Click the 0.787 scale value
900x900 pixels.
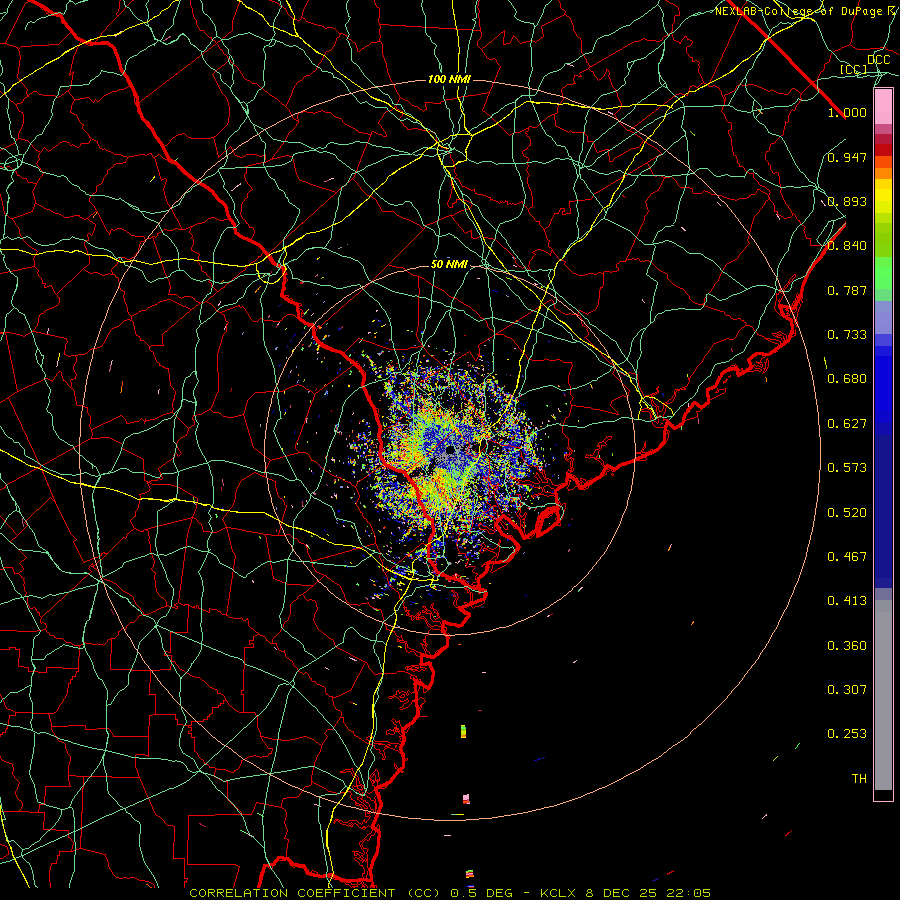[x=847, y=290]
